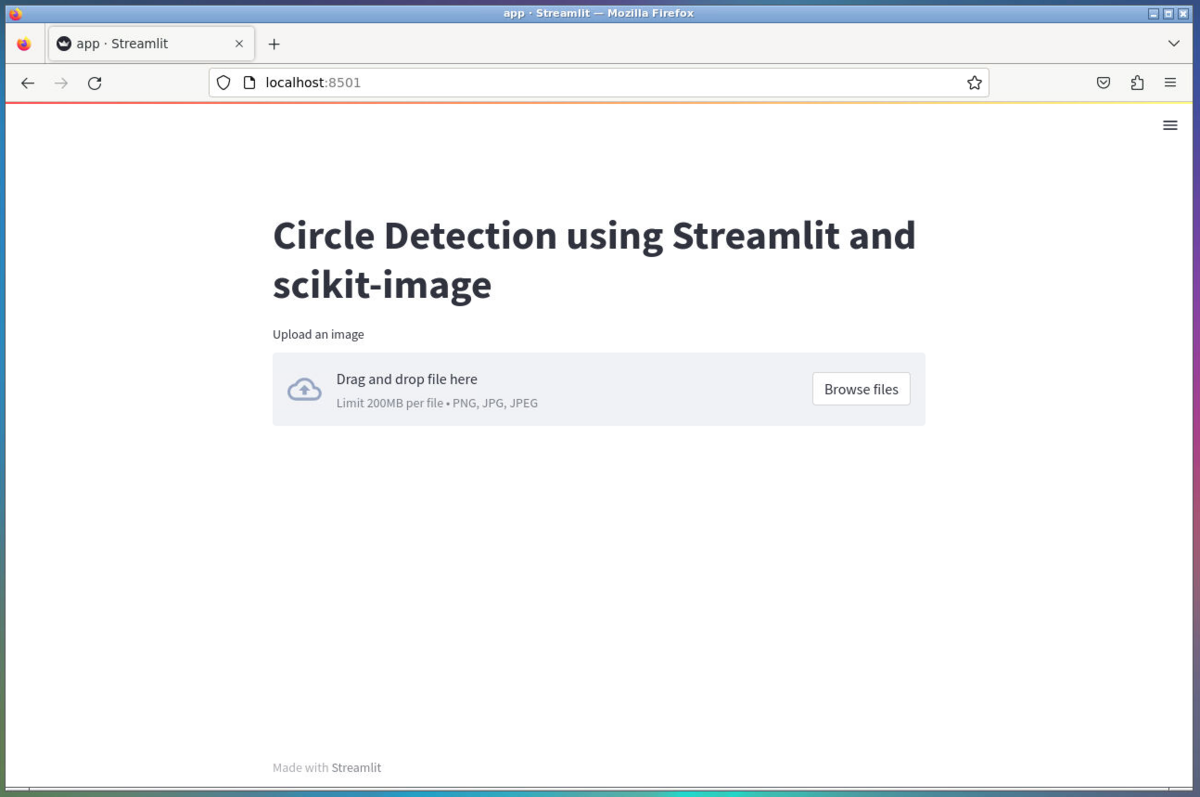Open the Streamlit link in footer
The width and height of the screenshot is (1200, 797).
[356, 767]
